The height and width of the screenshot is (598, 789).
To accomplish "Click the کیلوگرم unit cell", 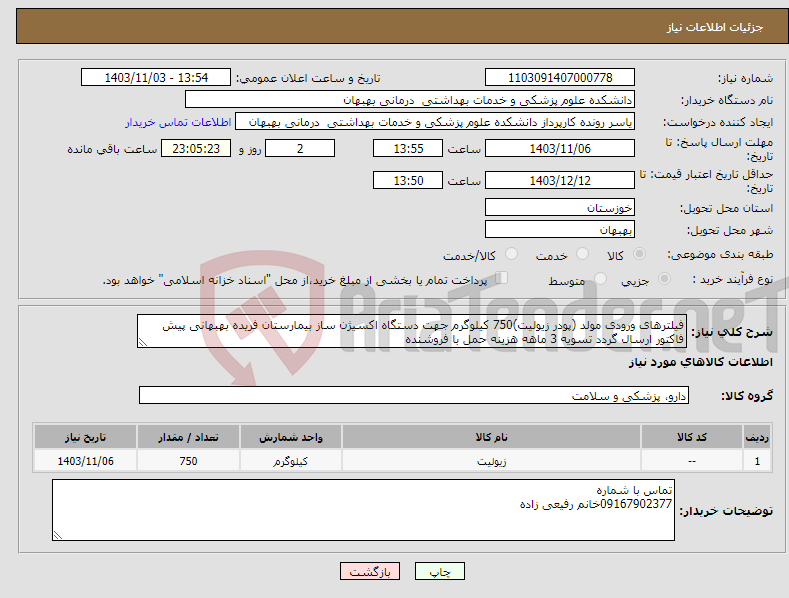I will coord(291,461).
